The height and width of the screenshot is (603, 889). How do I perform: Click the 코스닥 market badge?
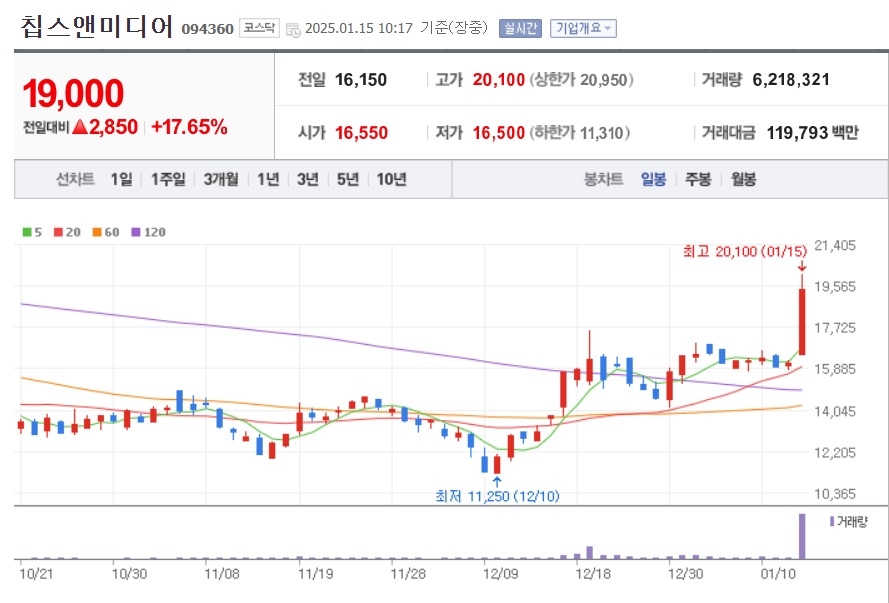(x=259, y=28)
